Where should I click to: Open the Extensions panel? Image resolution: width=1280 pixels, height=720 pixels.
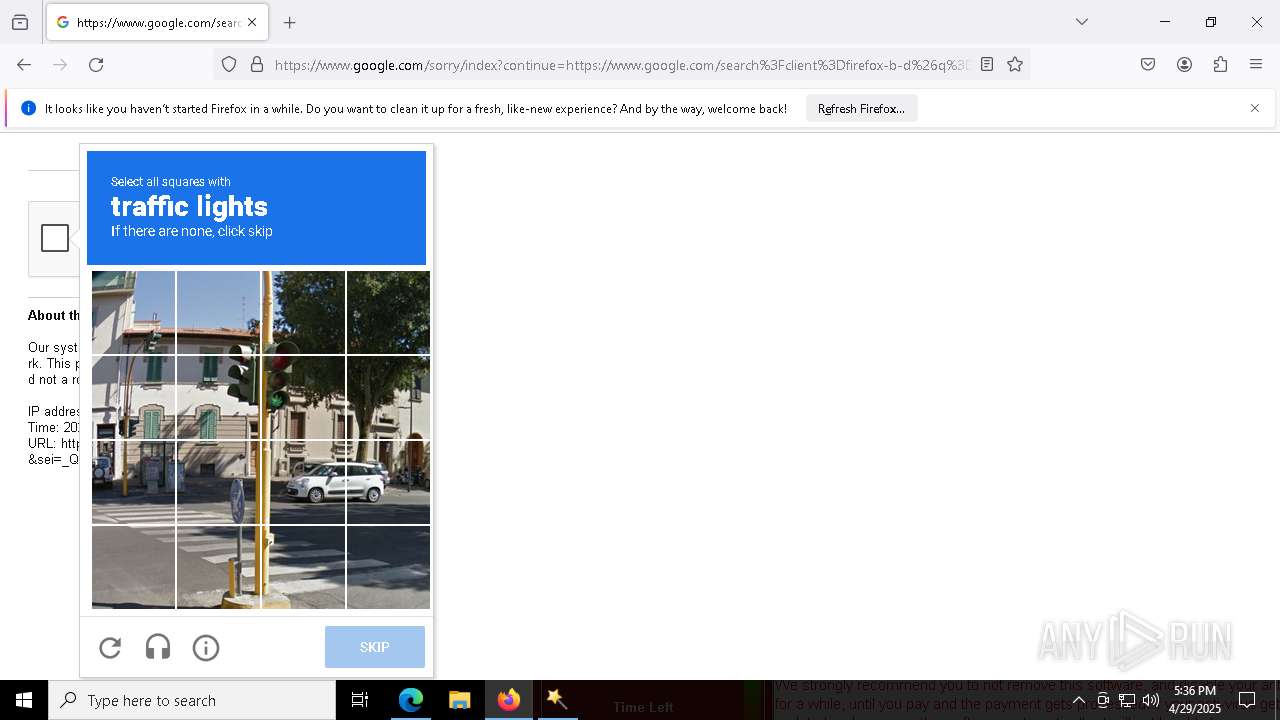click(1220, 65)
